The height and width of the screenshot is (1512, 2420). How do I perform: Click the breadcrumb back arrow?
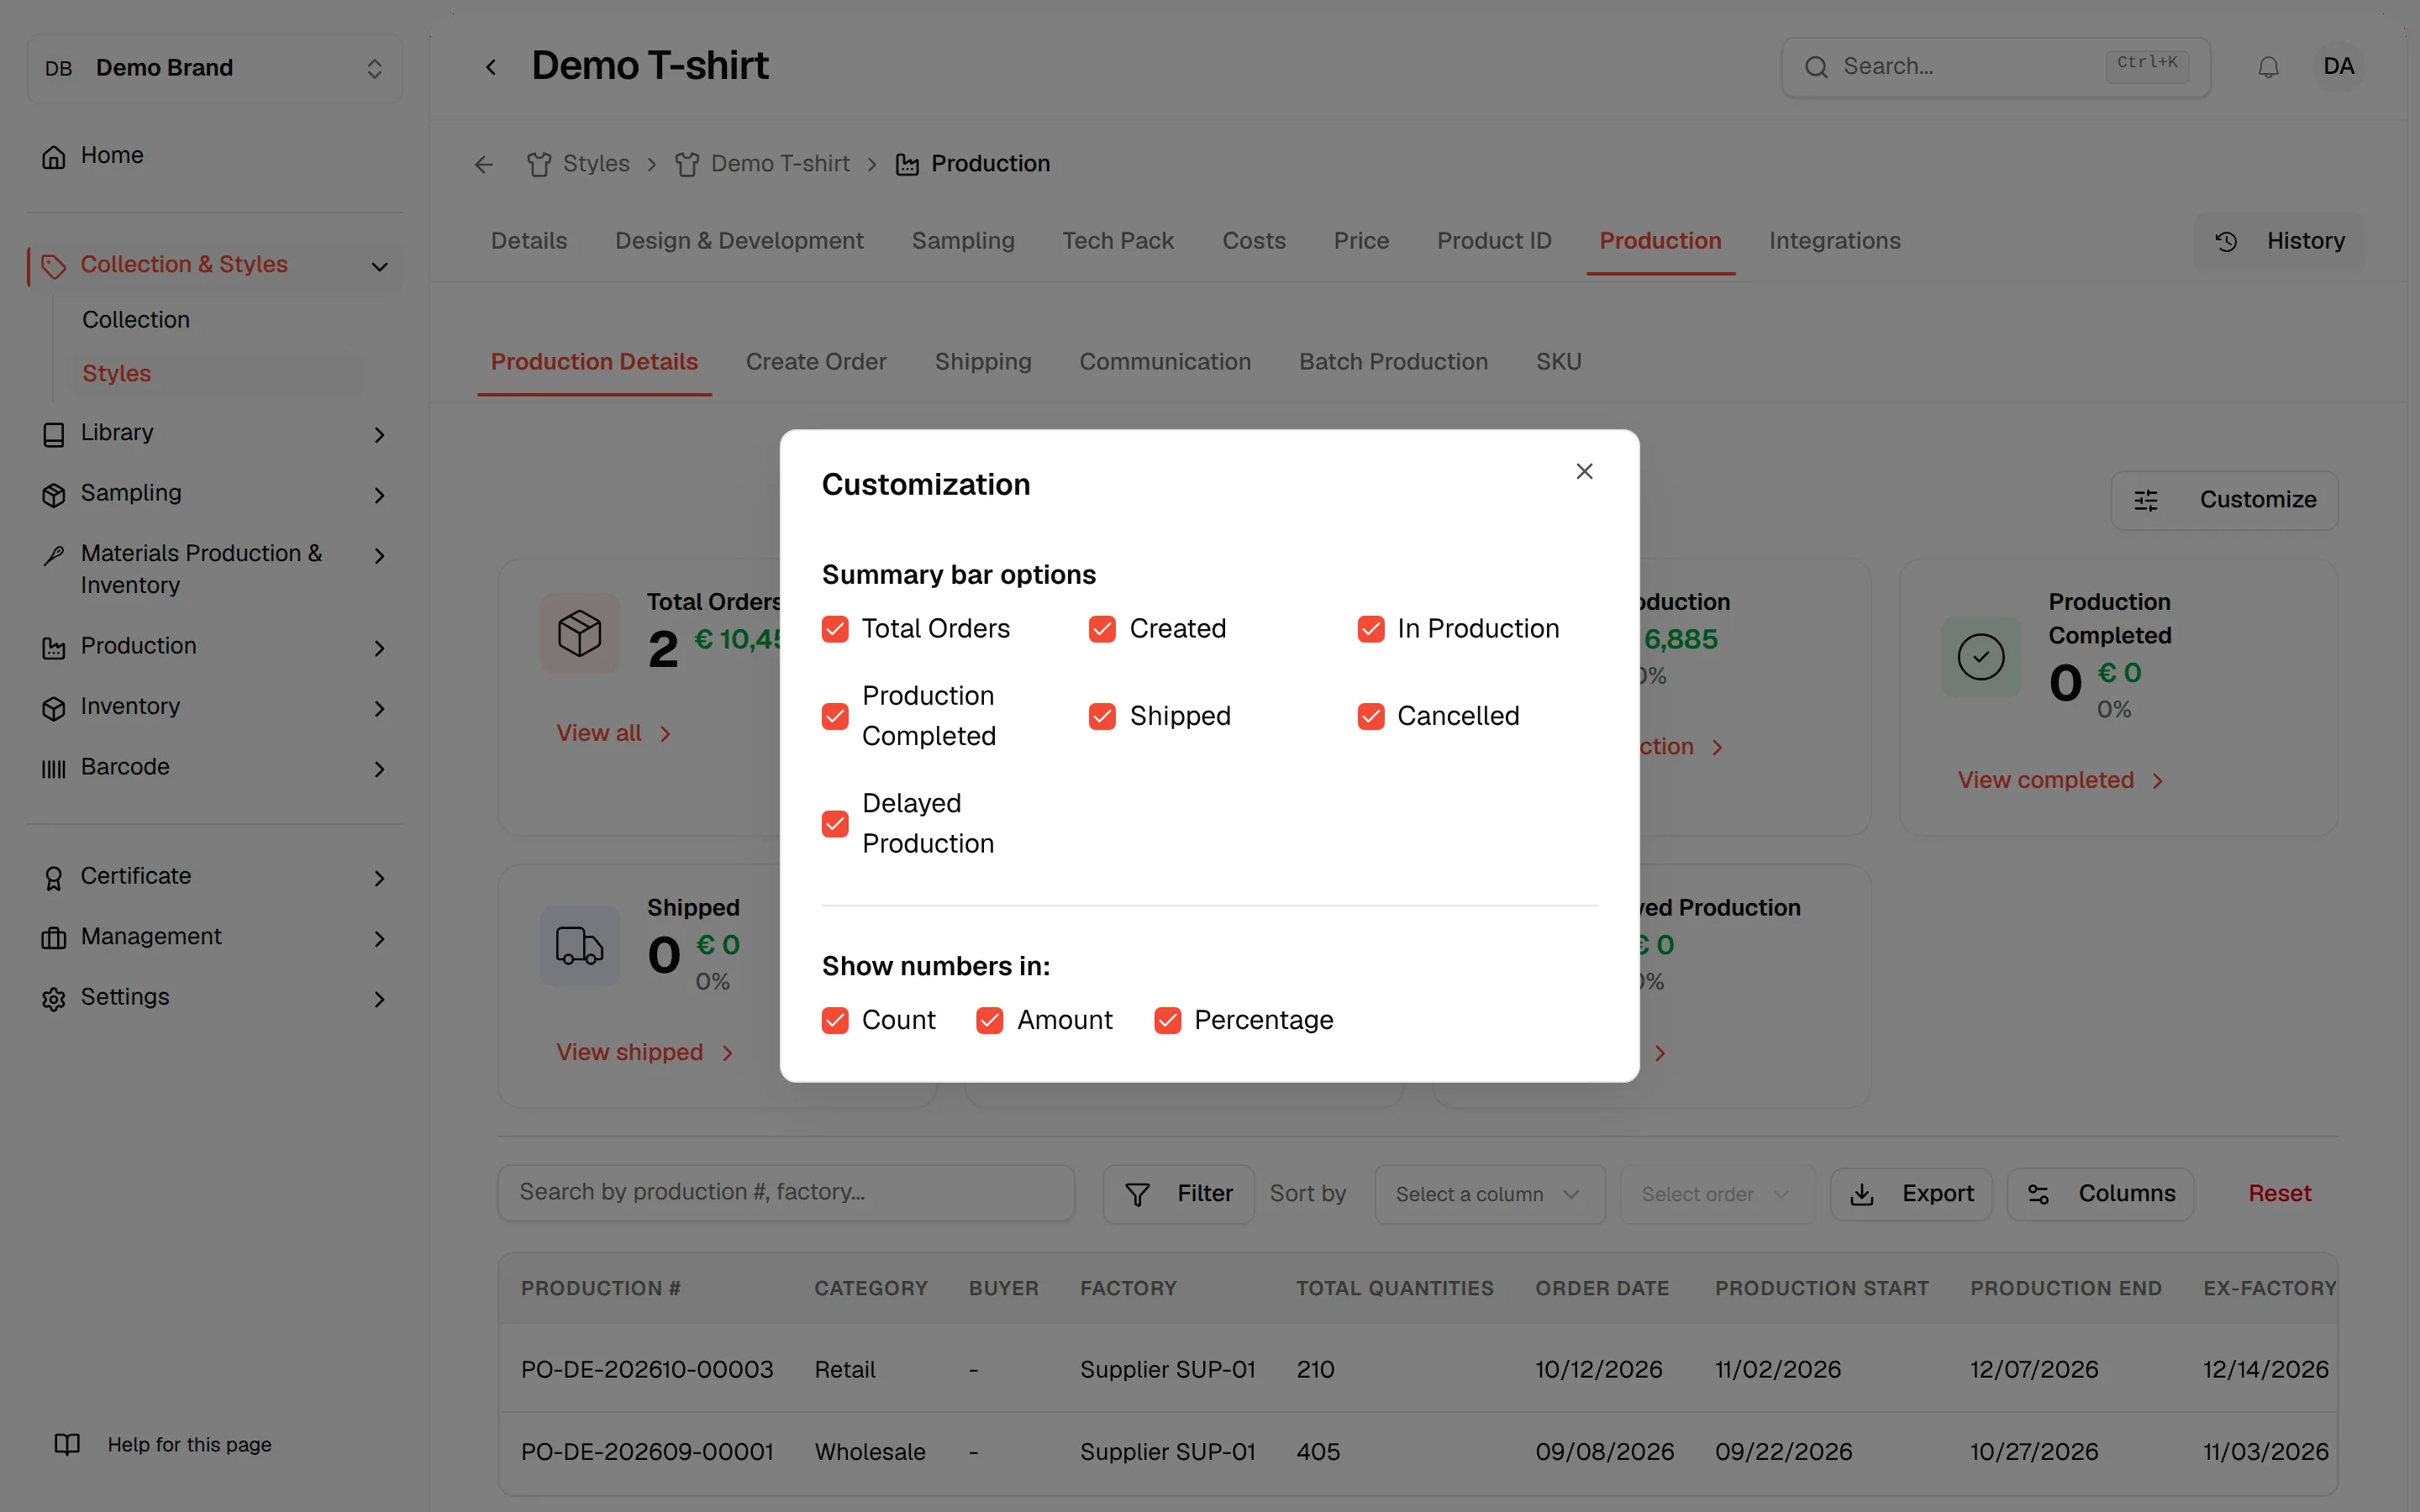(484, 164)
